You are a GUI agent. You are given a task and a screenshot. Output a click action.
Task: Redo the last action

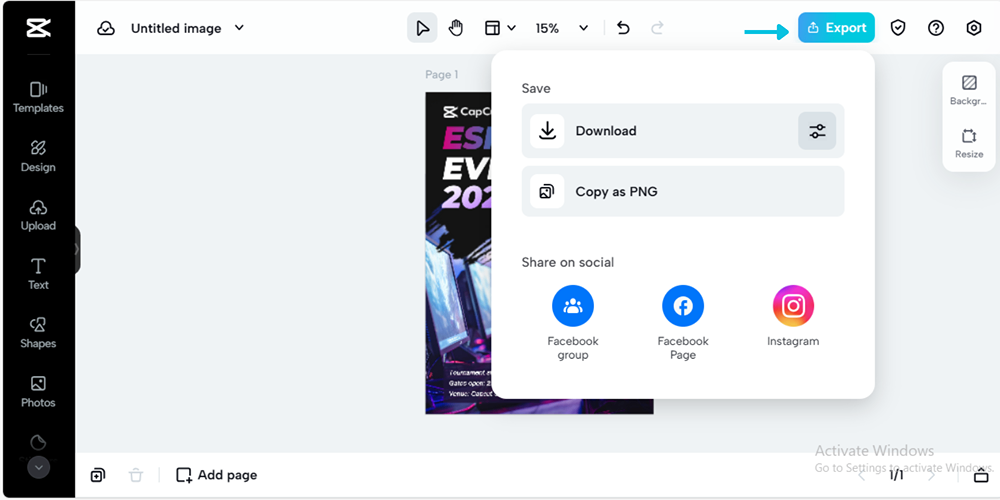[x=657, y=28]
